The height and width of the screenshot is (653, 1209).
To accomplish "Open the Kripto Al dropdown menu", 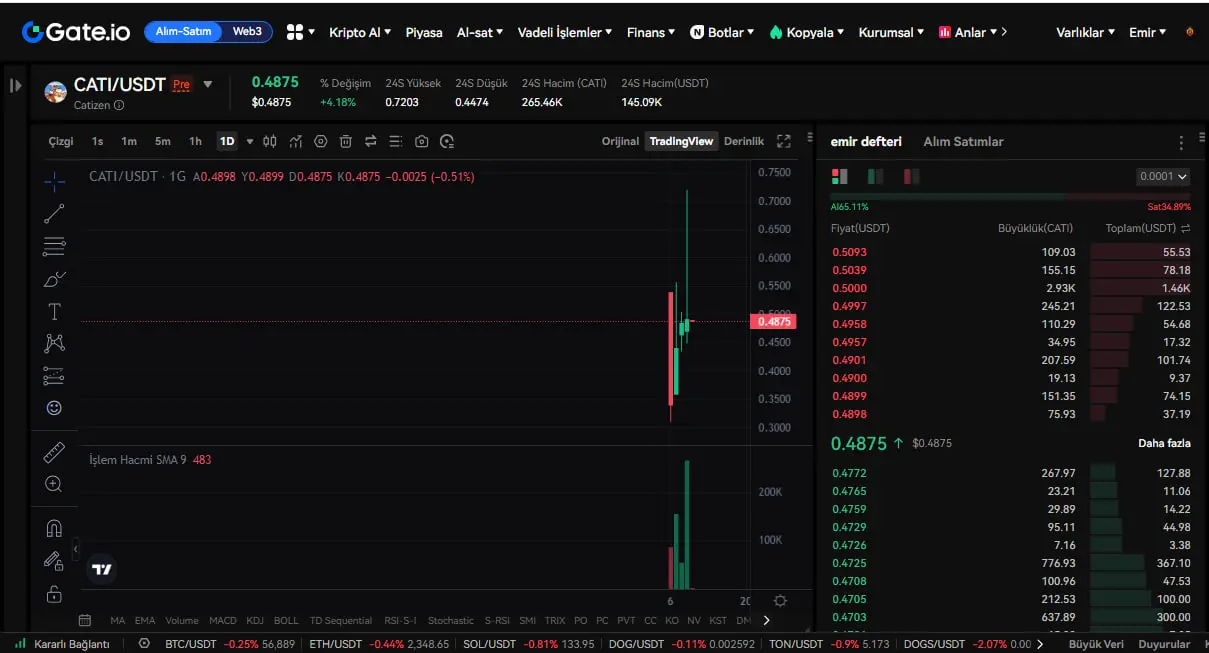I will click(361, 32).
